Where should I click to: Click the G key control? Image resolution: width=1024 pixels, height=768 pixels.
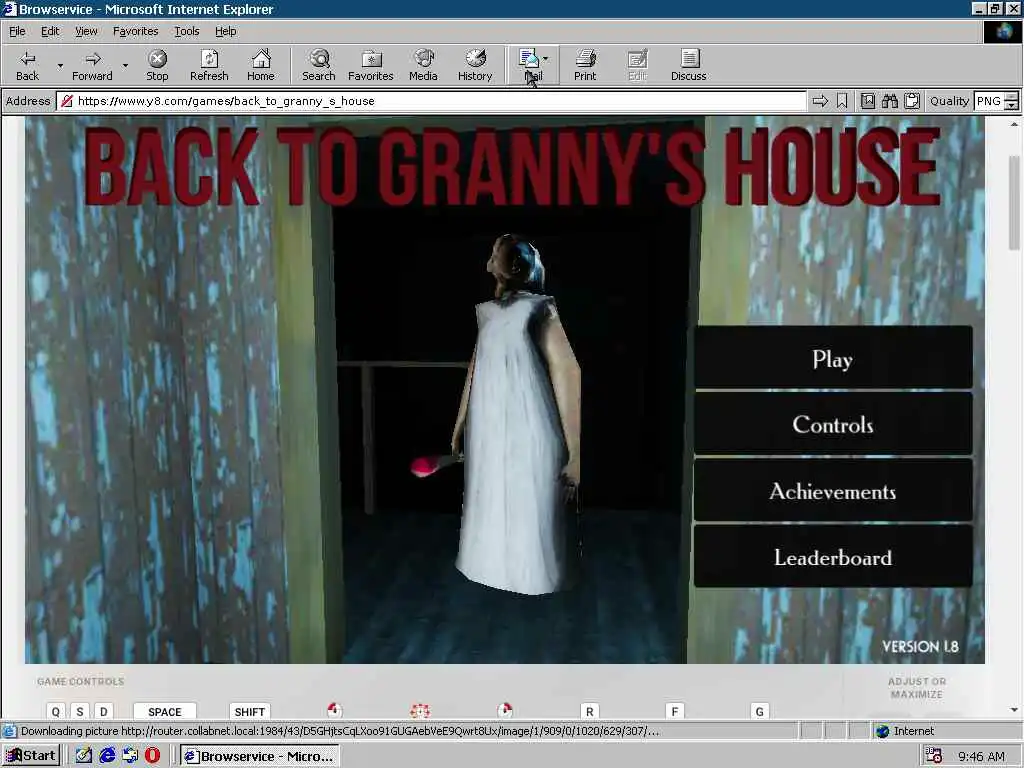pyautogui.click(x=759, y=711)
